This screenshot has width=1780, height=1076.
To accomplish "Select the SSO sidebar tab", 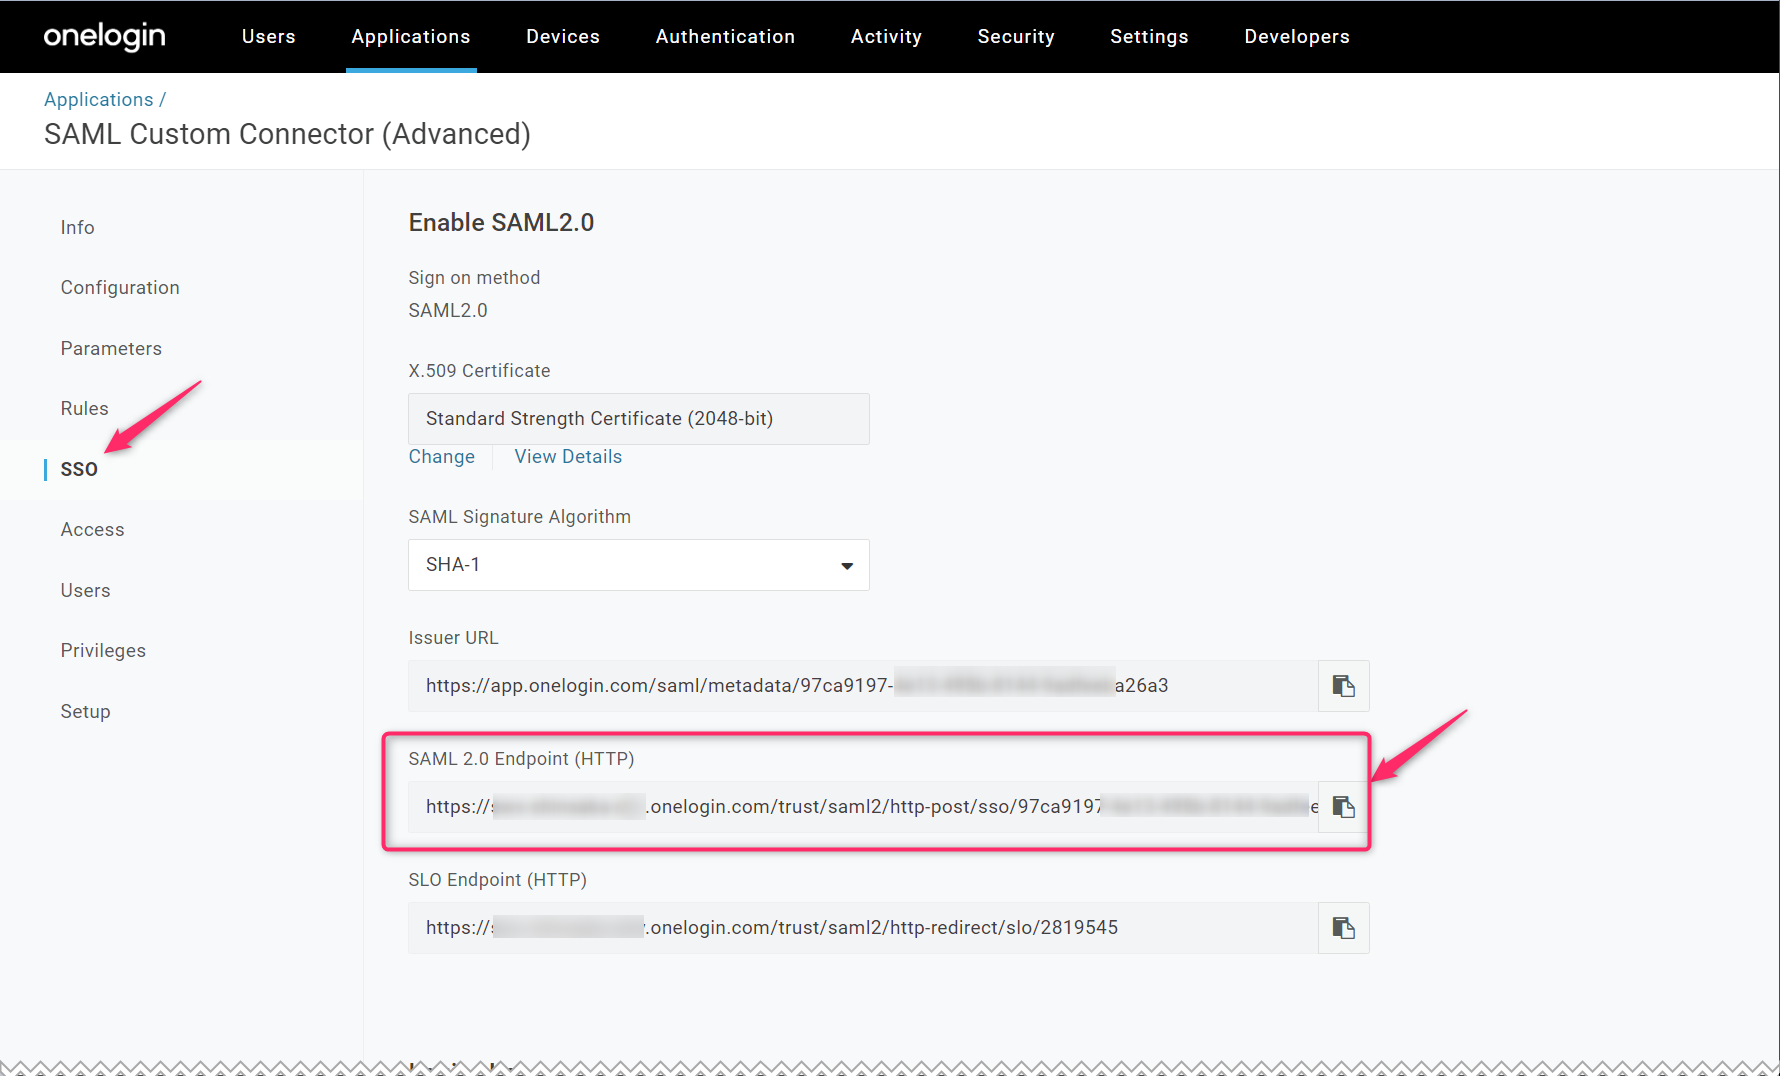I will coord(79,469).
